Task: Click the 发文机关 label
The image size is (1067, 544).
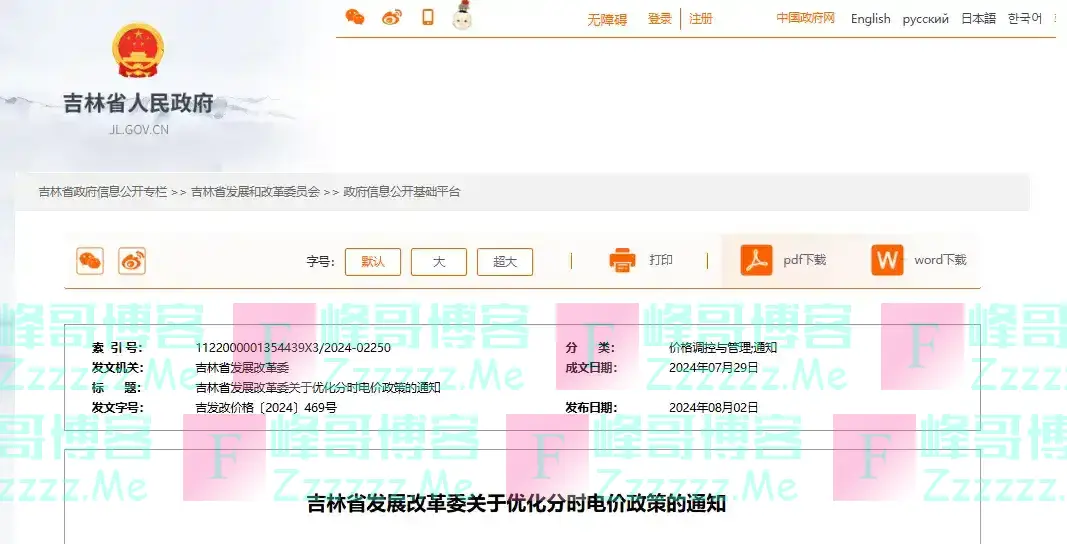Action: pos(117,368)
